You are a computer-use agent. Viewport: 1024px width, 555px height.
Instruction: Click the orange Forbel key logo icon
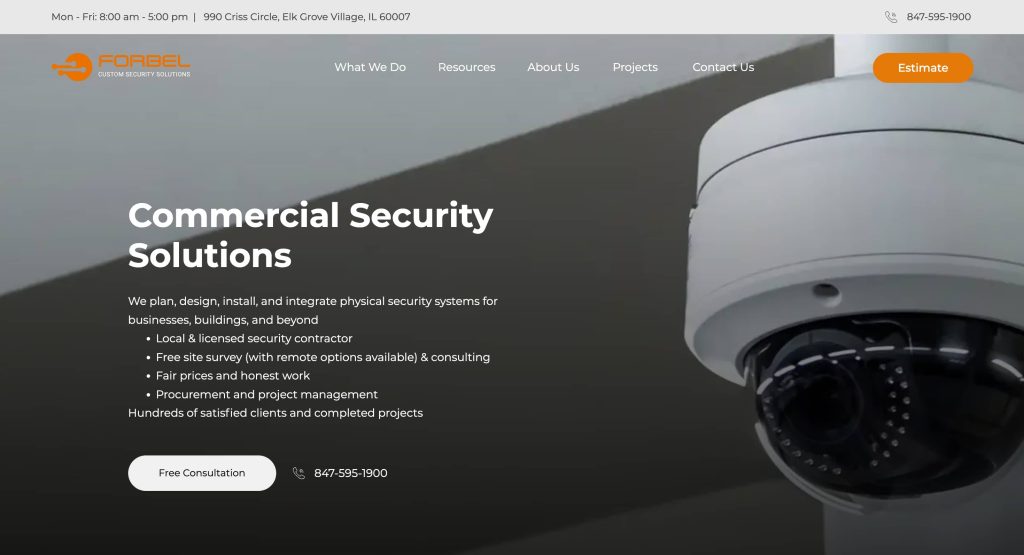click(72, 67)
